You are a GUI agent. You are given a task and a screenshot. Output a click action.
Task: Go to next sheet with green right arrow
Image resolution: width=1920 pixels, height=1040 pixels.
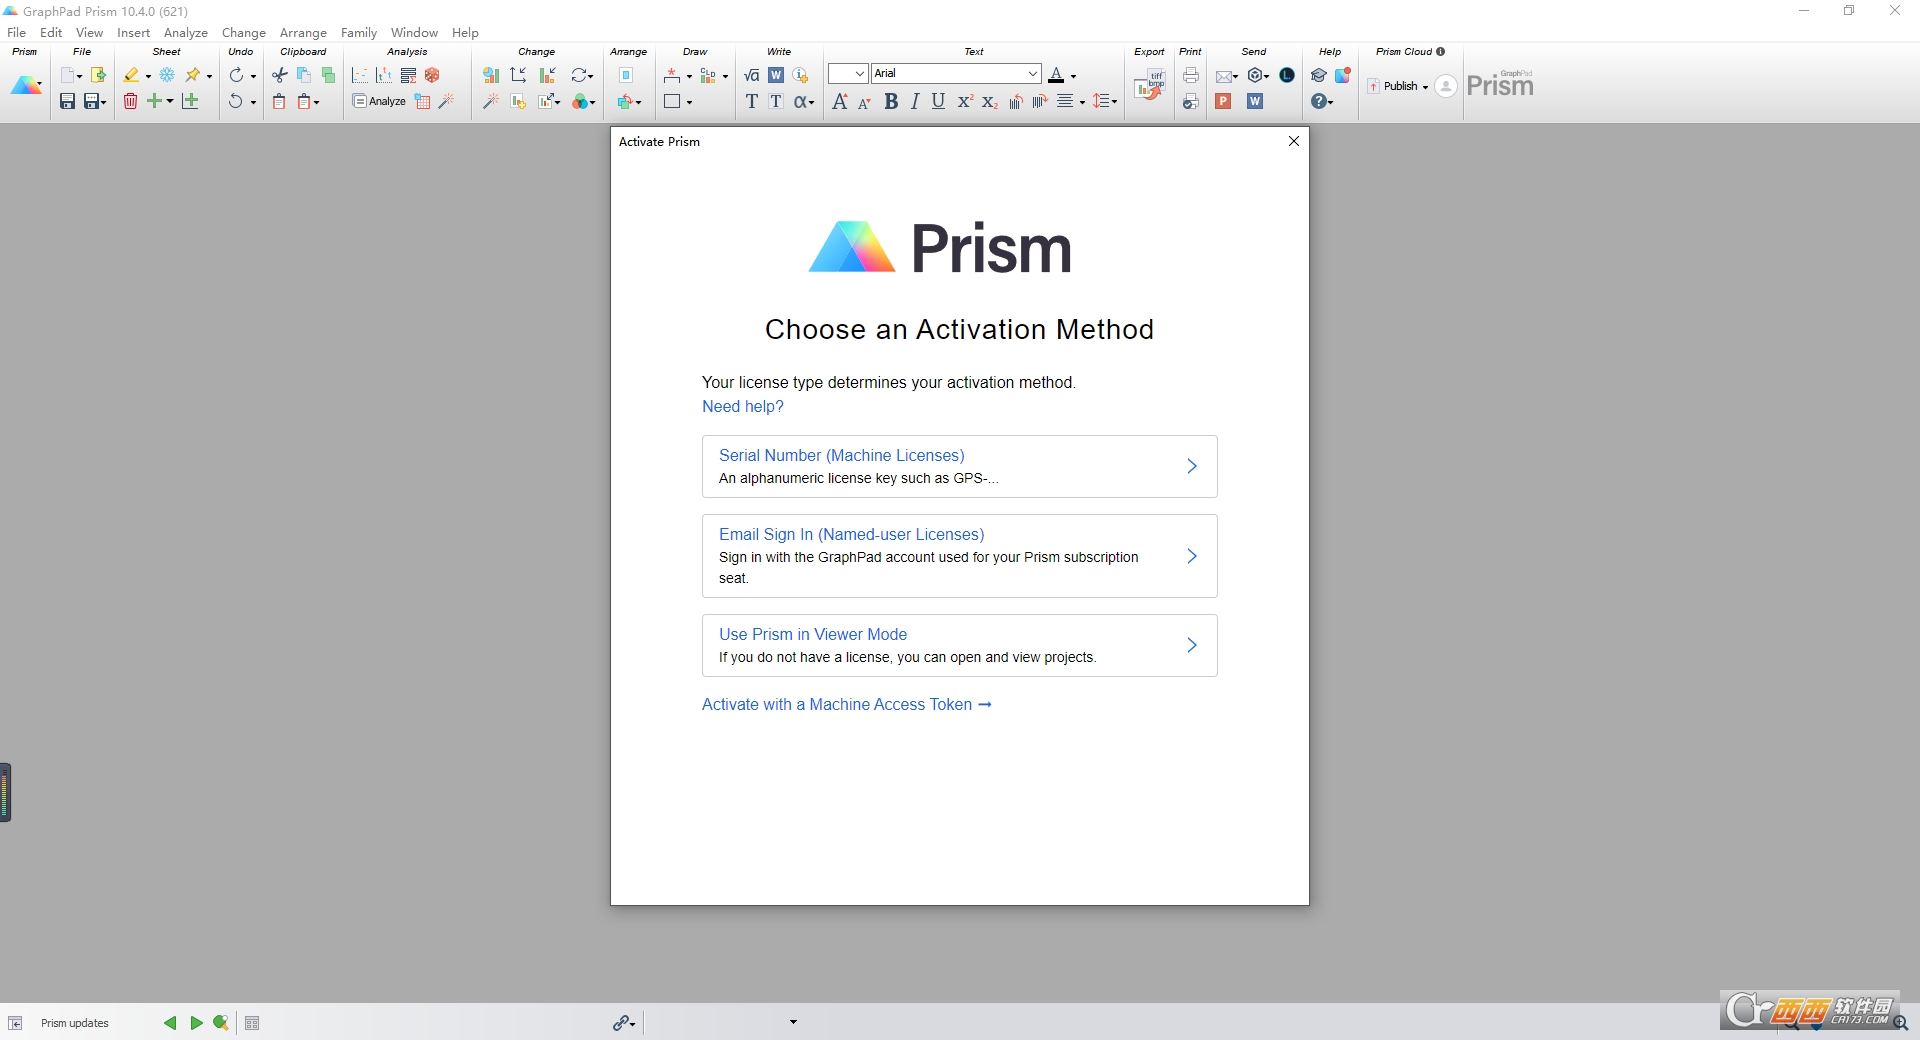click(x=196, y=1023)
